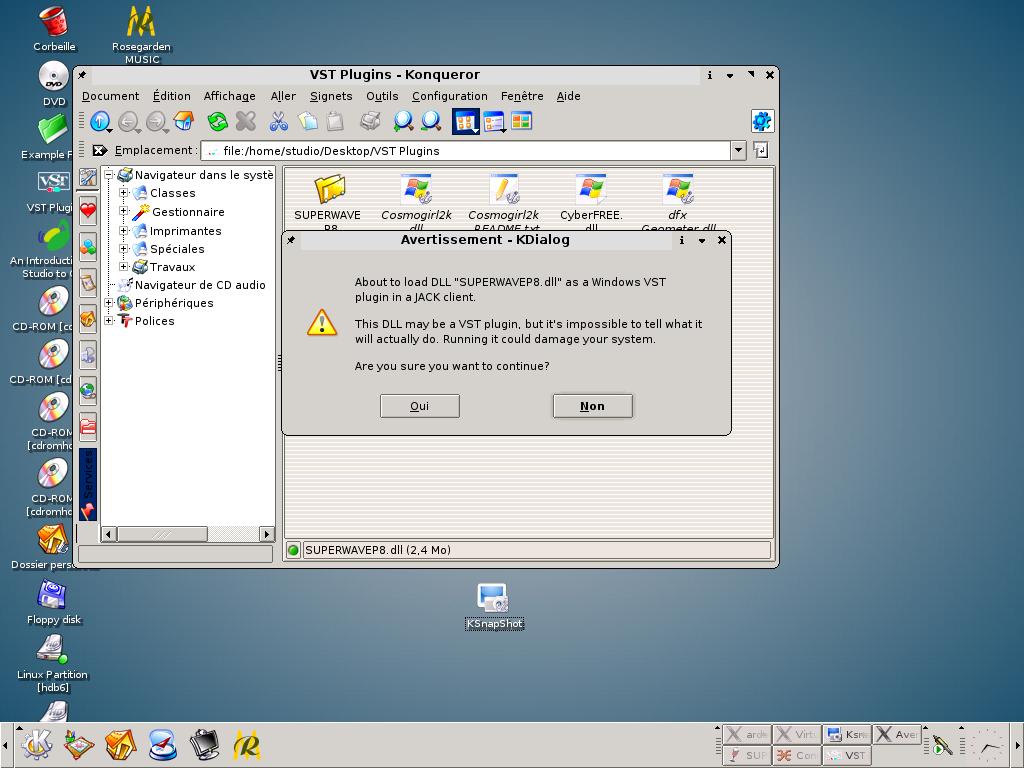The height and width of the screenshot is (768, 1024).
Task: Click the scissors Cut icon in the toolbar
Action: 279,122
